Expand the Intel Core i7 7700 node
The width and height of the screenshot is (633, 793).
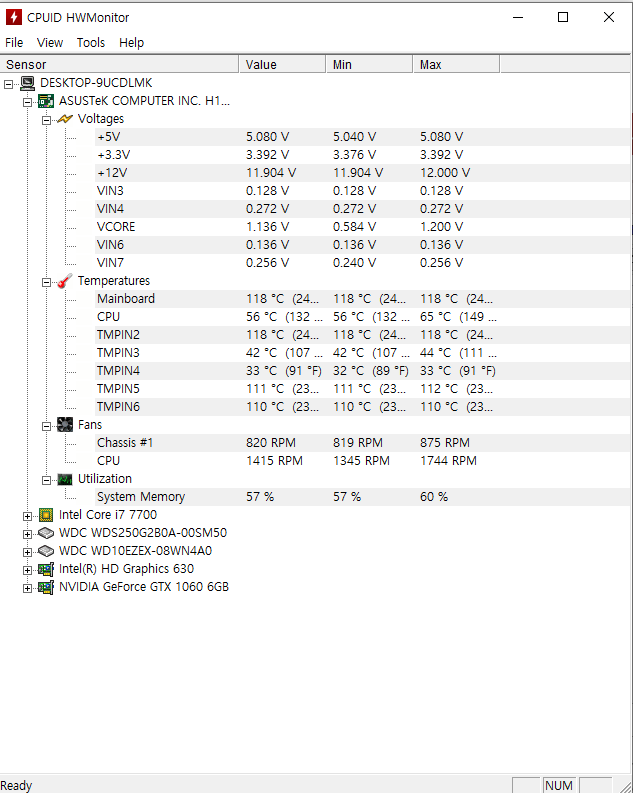coord(27,516)
